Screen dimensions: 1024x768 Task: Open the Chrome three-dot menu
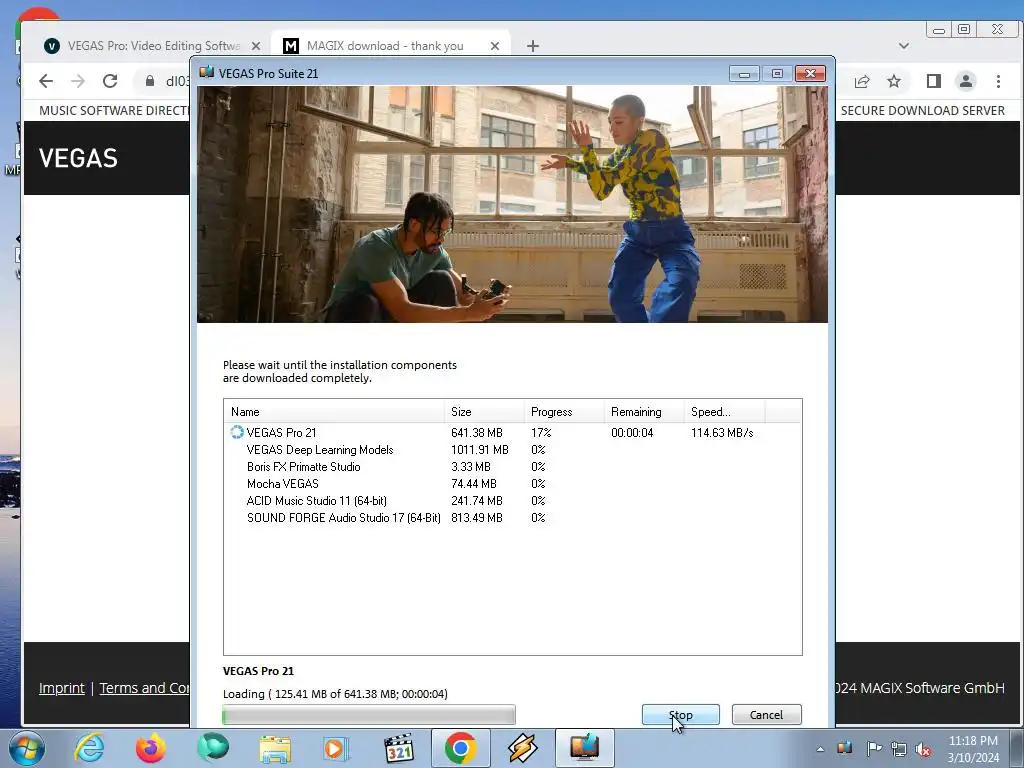pos(998,81)
